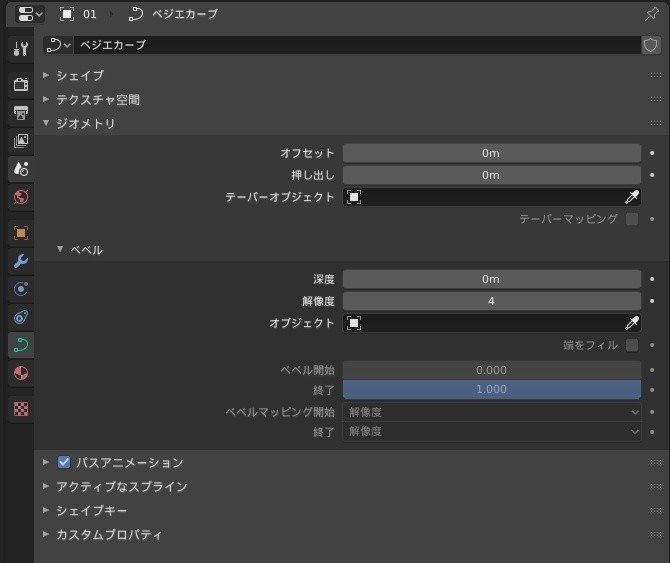The width and height of the screenshot is (670, 563).
Task: Toggle the fake user shield button
Action: tap(650, 45)
